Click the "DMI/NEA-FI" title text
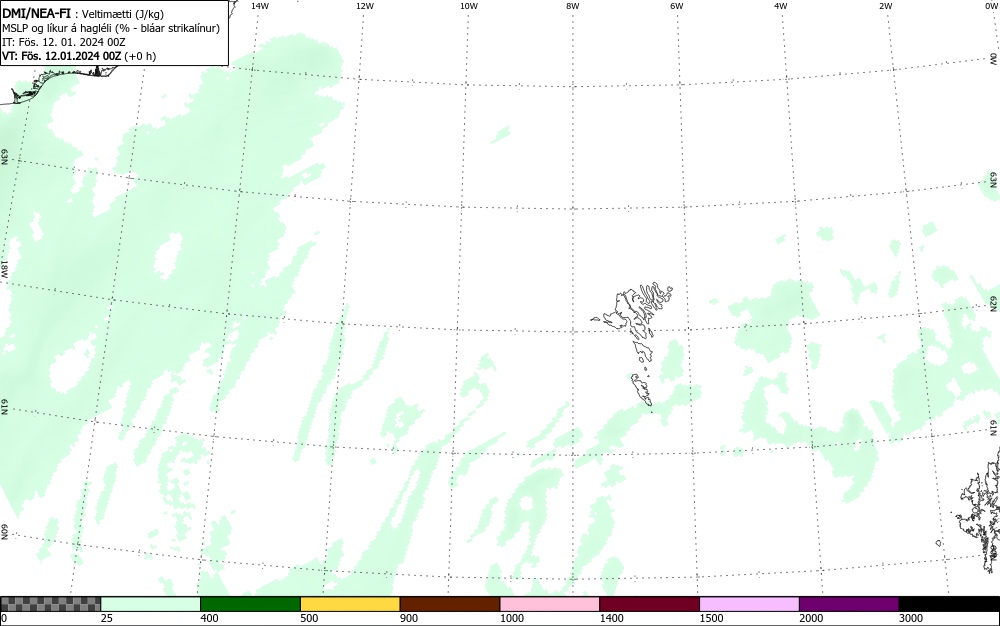Screen dimensions: 1000x626 tap(36, 13)
